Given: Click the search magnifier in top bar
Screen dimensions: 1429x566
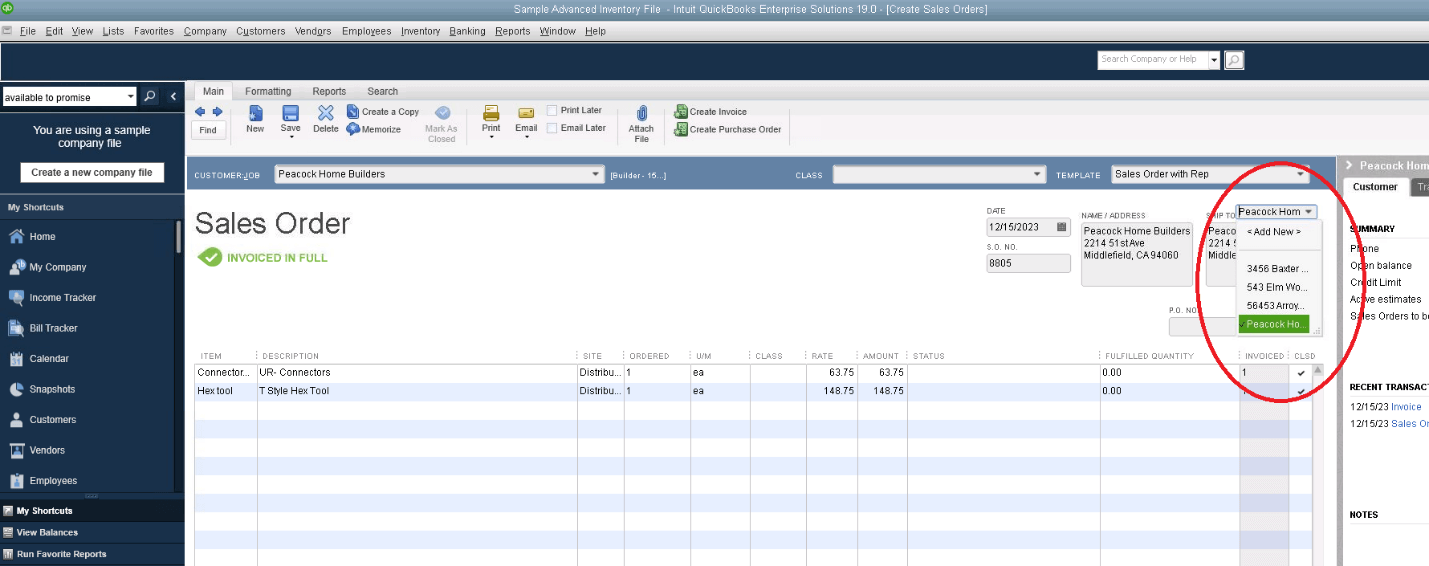Looking at the screenshot, I should pos(1234,60).
